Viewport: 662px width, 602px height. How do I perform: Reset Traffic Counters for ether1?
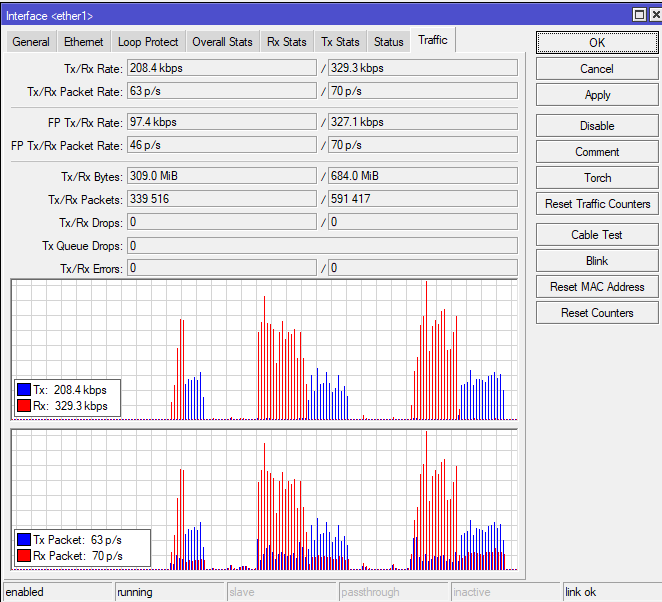pos(597,204)
